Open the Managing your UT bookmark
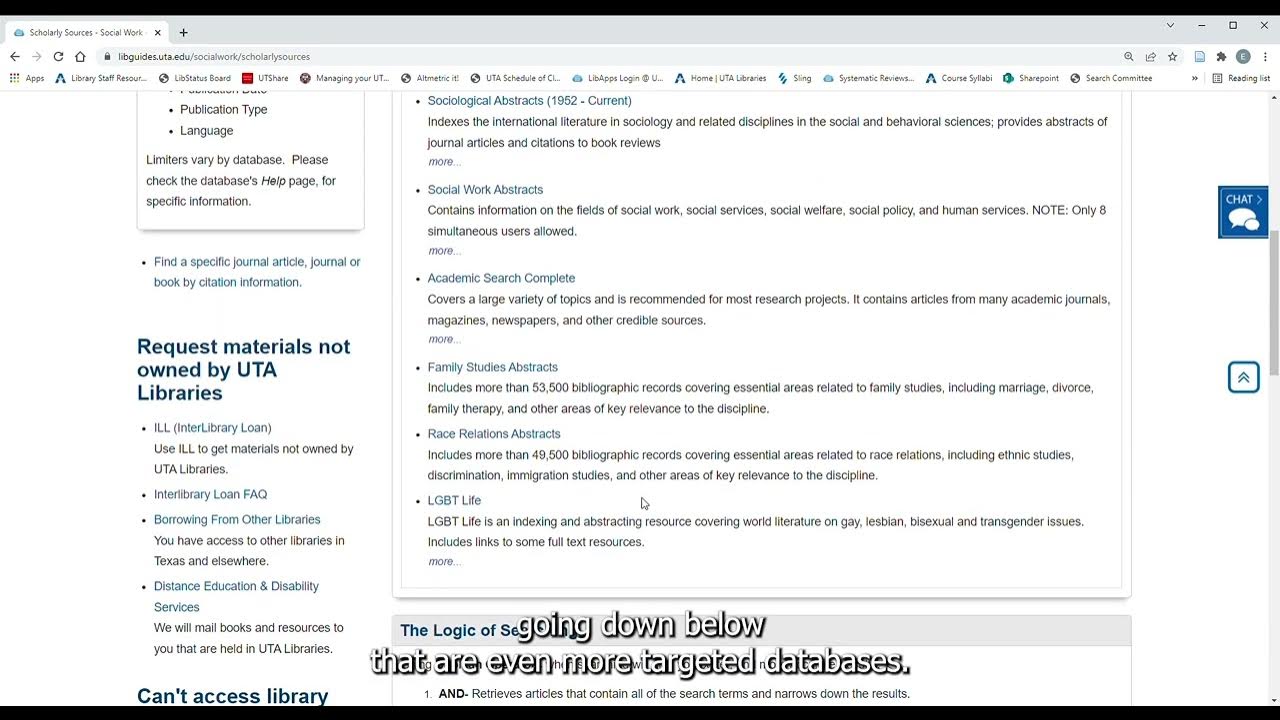Screen dimensions: 1280x720 (345, 78)
